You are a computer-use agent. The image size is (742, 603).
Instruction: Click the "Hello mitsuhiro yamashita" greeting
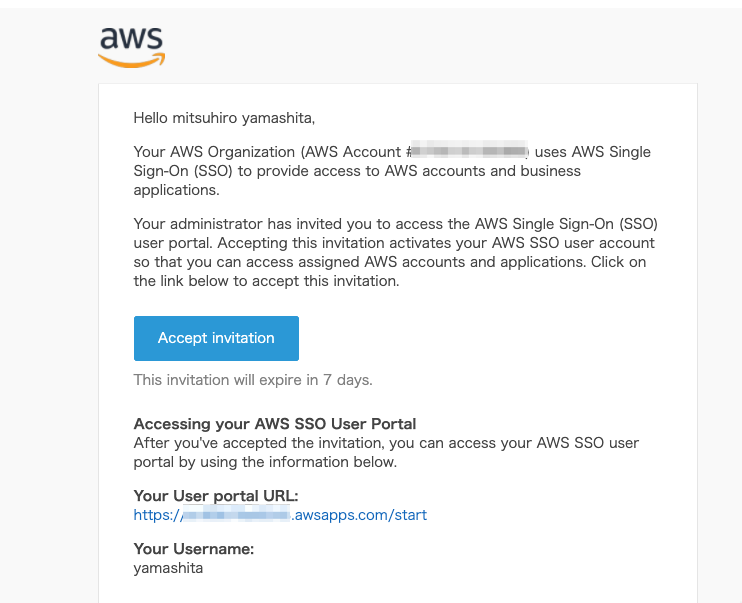[x=224, y=118]
